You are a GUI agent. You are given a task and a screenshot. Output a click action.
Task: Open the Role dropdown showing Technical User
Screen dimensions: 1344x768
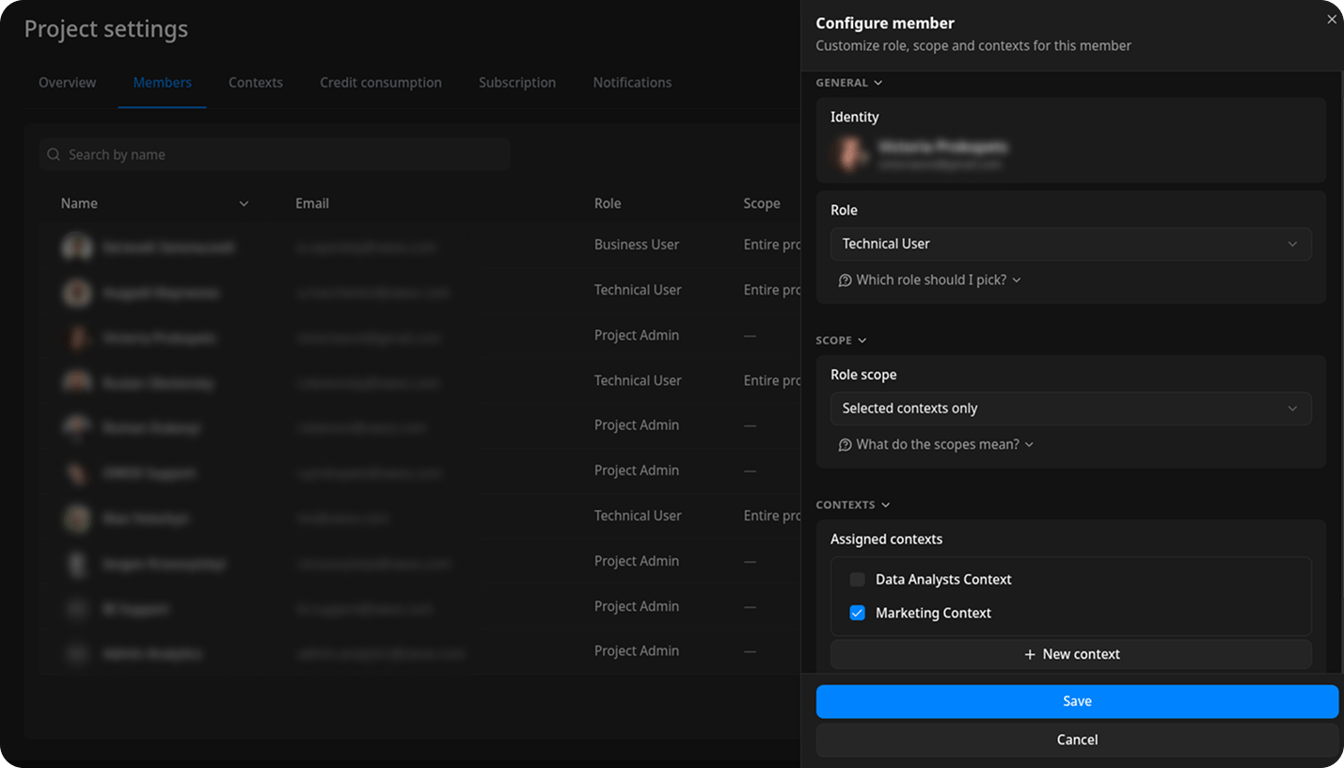point(1071,244)
